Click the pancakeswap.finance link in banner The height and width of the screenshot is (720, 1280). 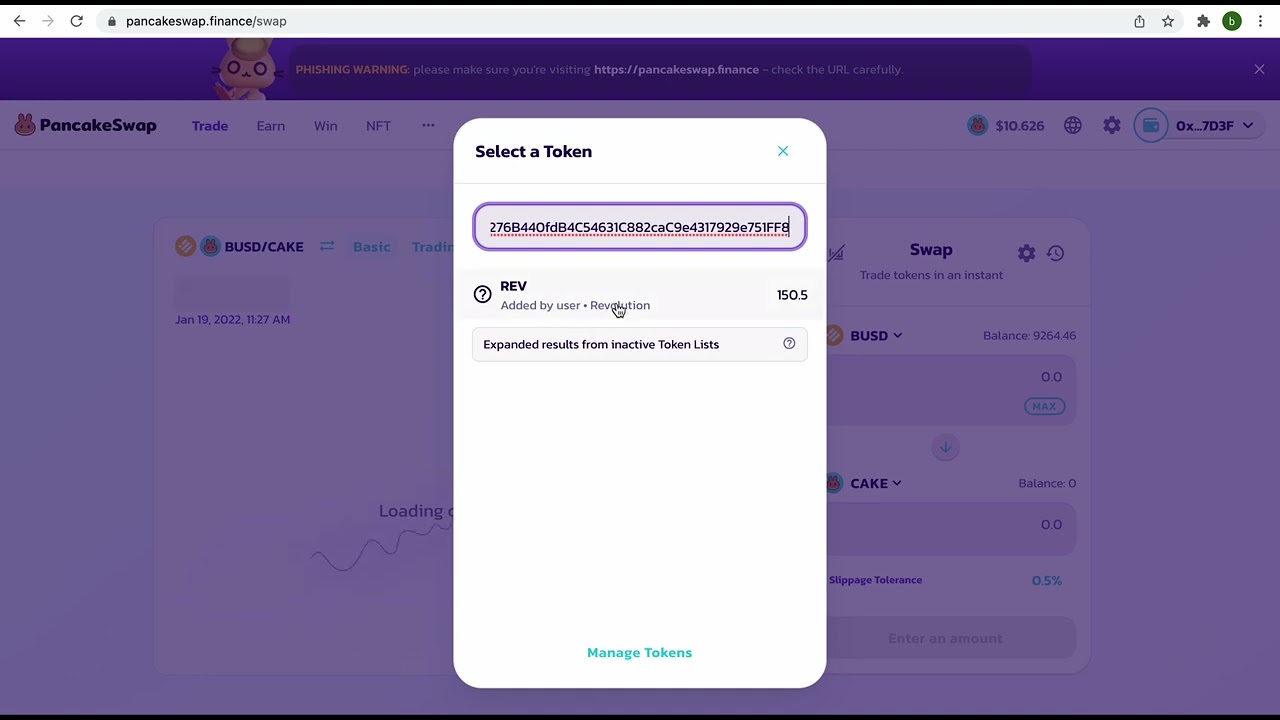click(x=676, y=69)
